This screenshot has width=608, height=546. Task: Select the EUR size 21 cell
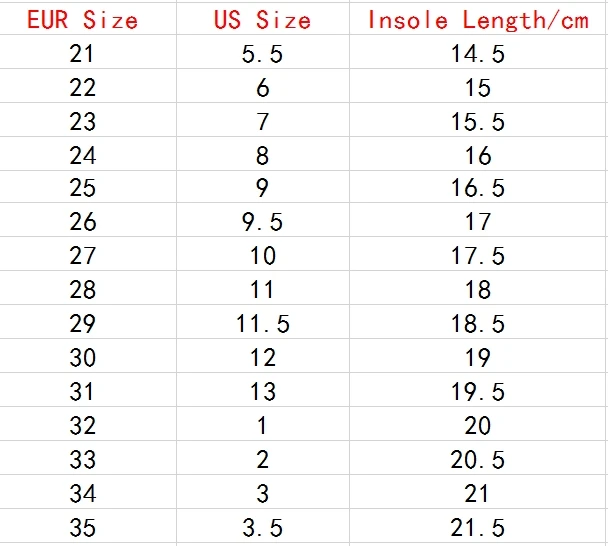(88, 52)
